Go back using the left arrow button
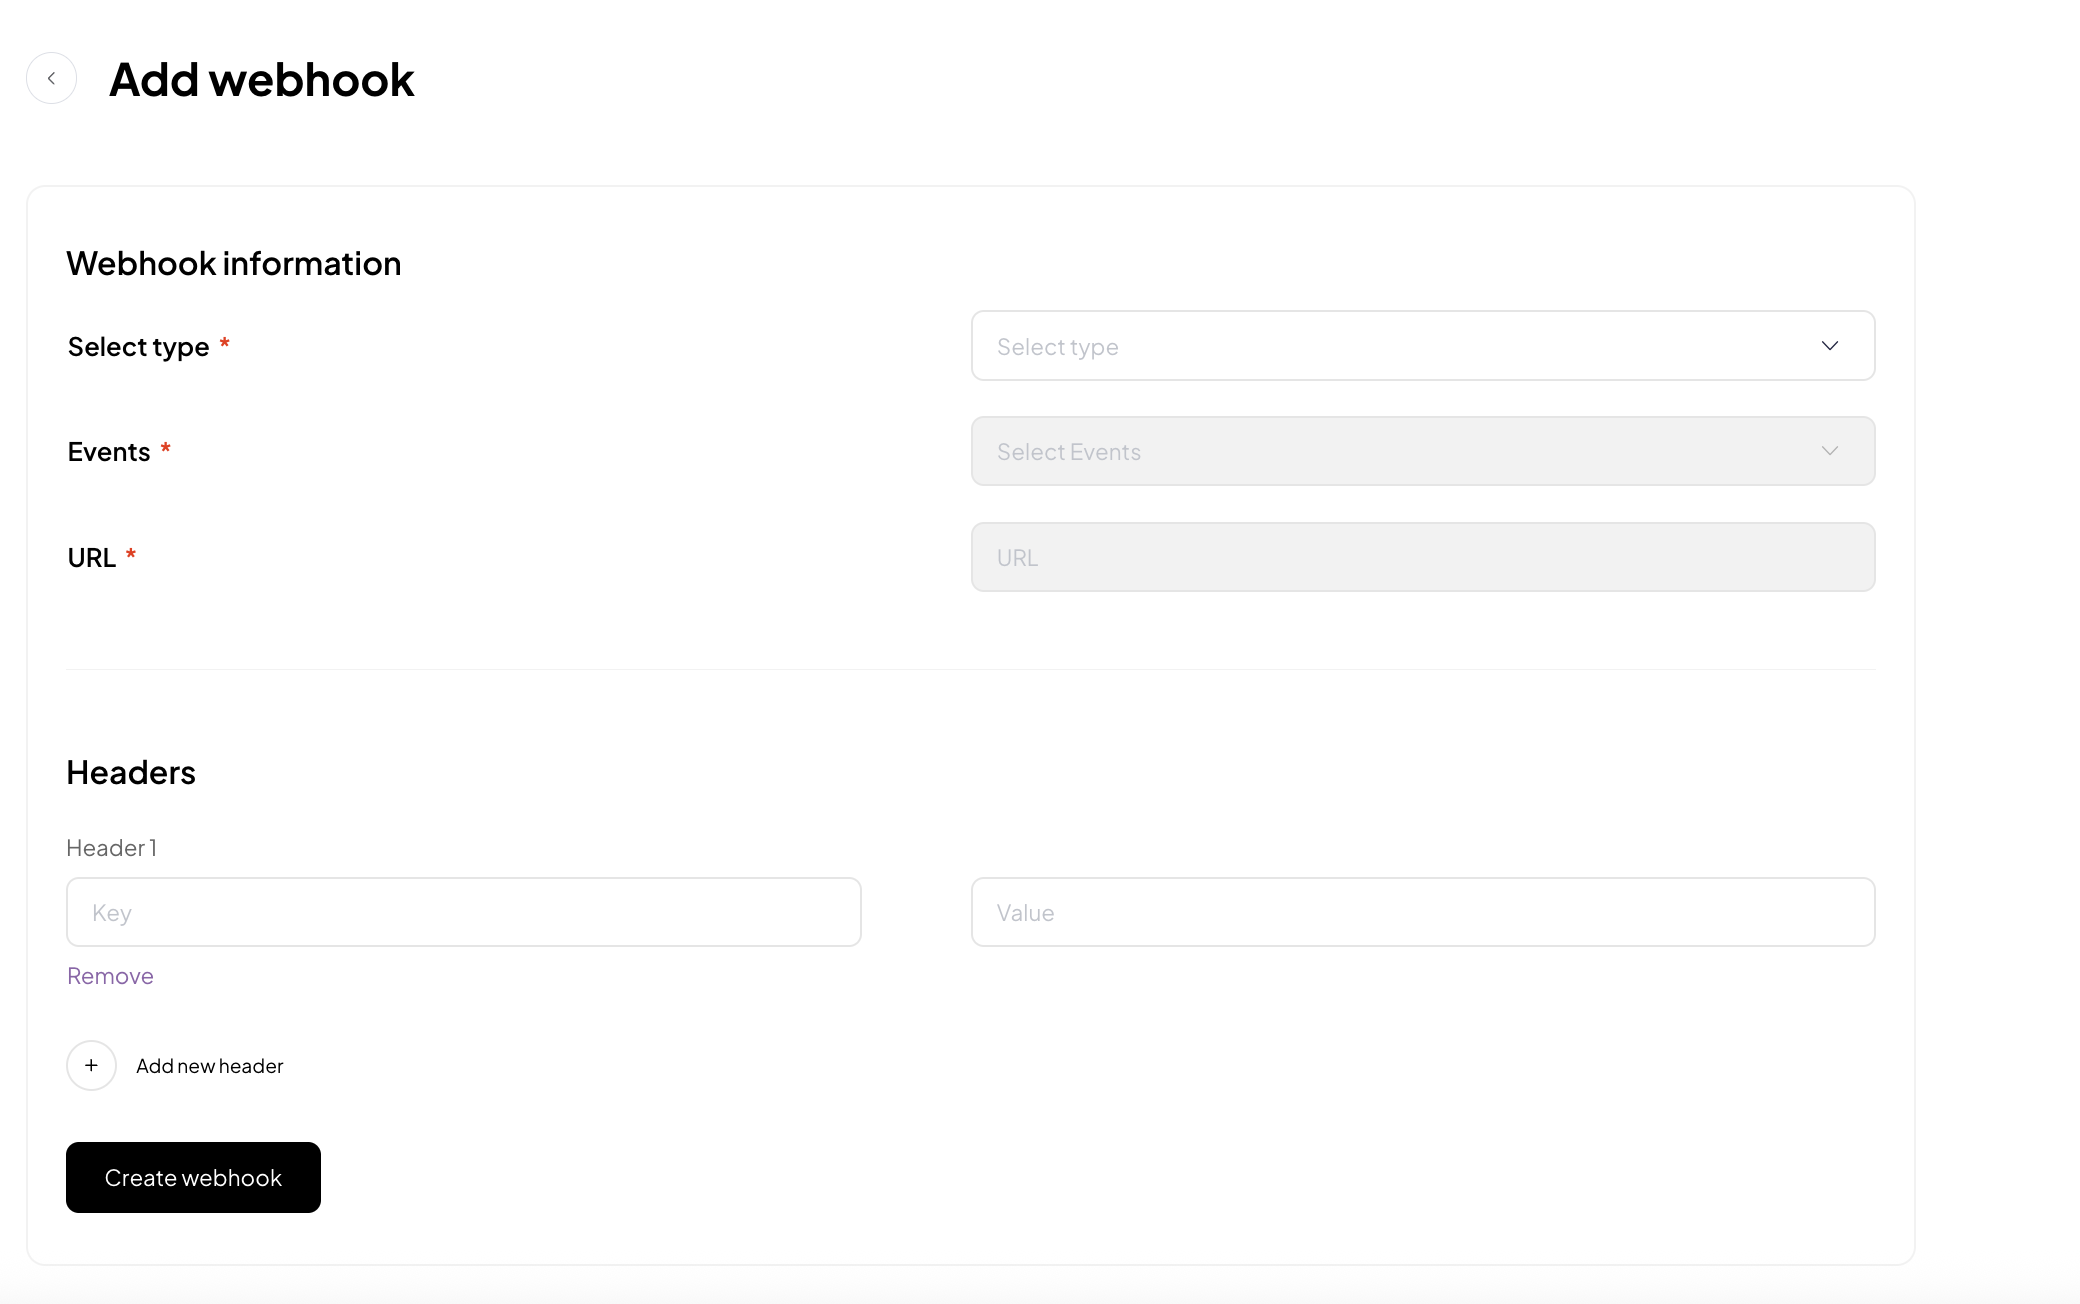Viewport: 2080px width, 1304px height. (x=51, y=78)
